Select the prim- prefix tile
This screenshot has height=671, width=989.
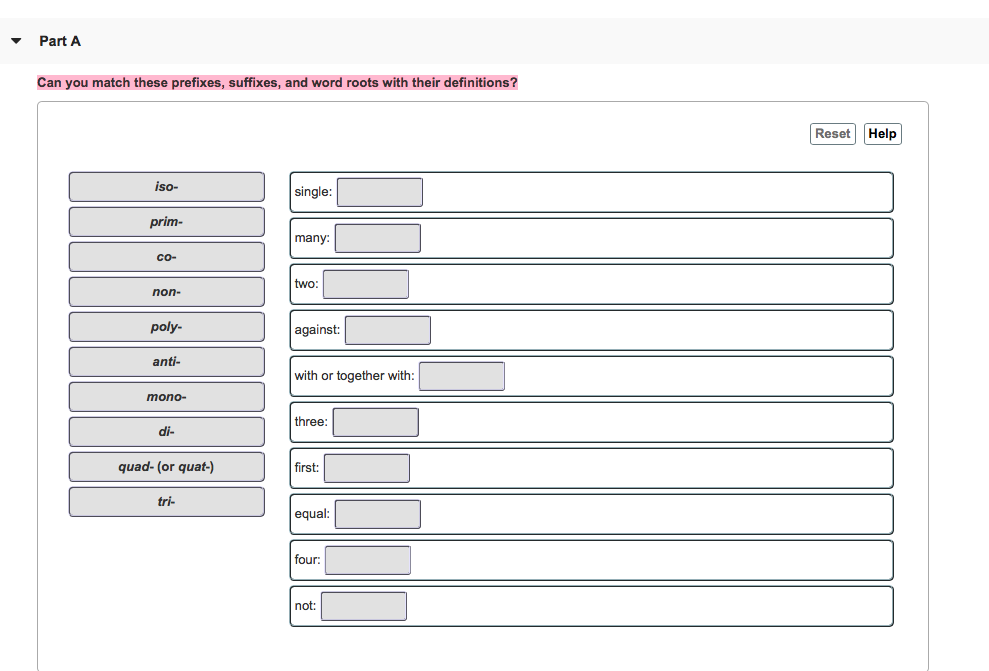point(166,221)
